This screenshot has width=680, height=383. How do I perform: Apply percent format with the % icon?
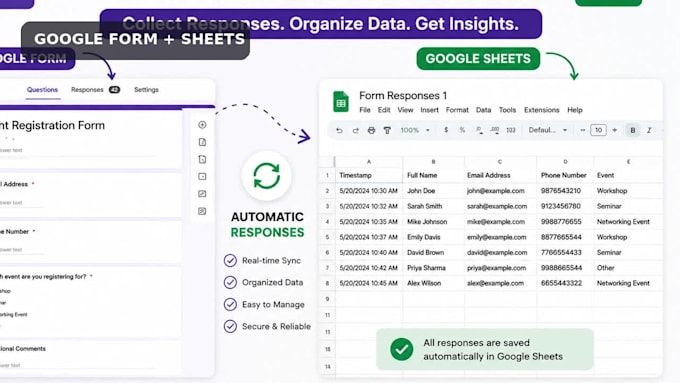pos(462,130)
